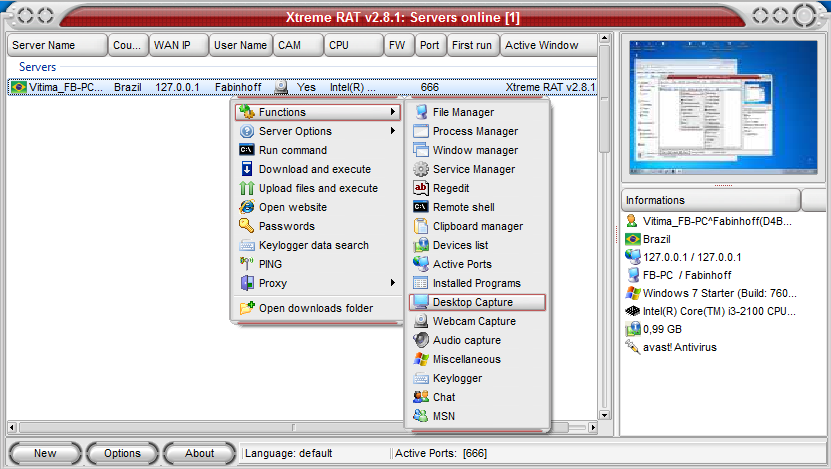Choose Upload files and execute

coord(318,188)
